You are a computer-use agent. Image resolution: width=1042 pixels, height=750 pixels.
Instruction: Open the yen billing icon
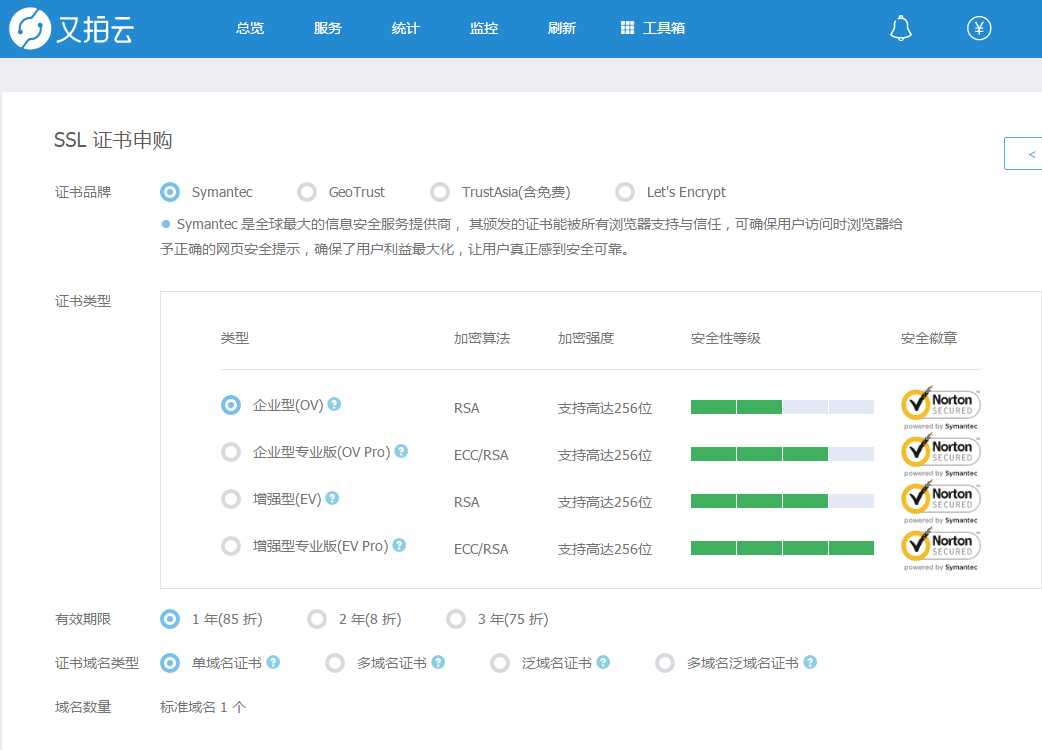pos(978,29)
